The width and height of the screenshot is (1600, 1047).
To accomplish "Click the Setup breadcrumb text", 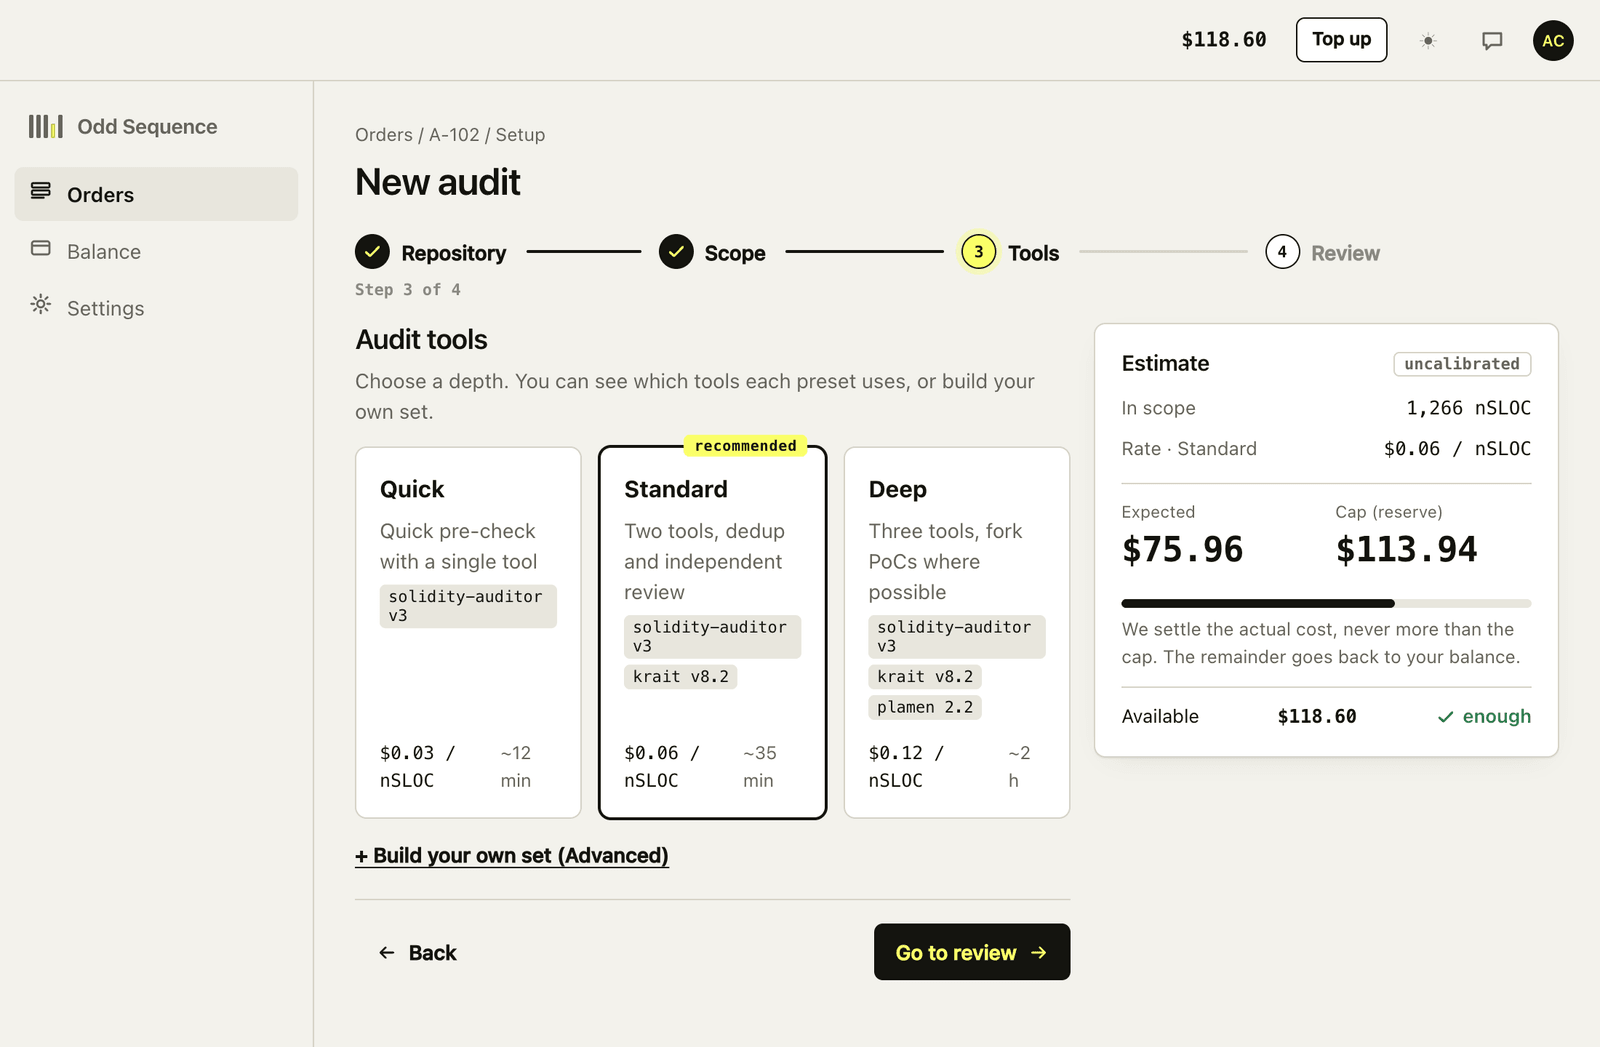I will [520, 135].
